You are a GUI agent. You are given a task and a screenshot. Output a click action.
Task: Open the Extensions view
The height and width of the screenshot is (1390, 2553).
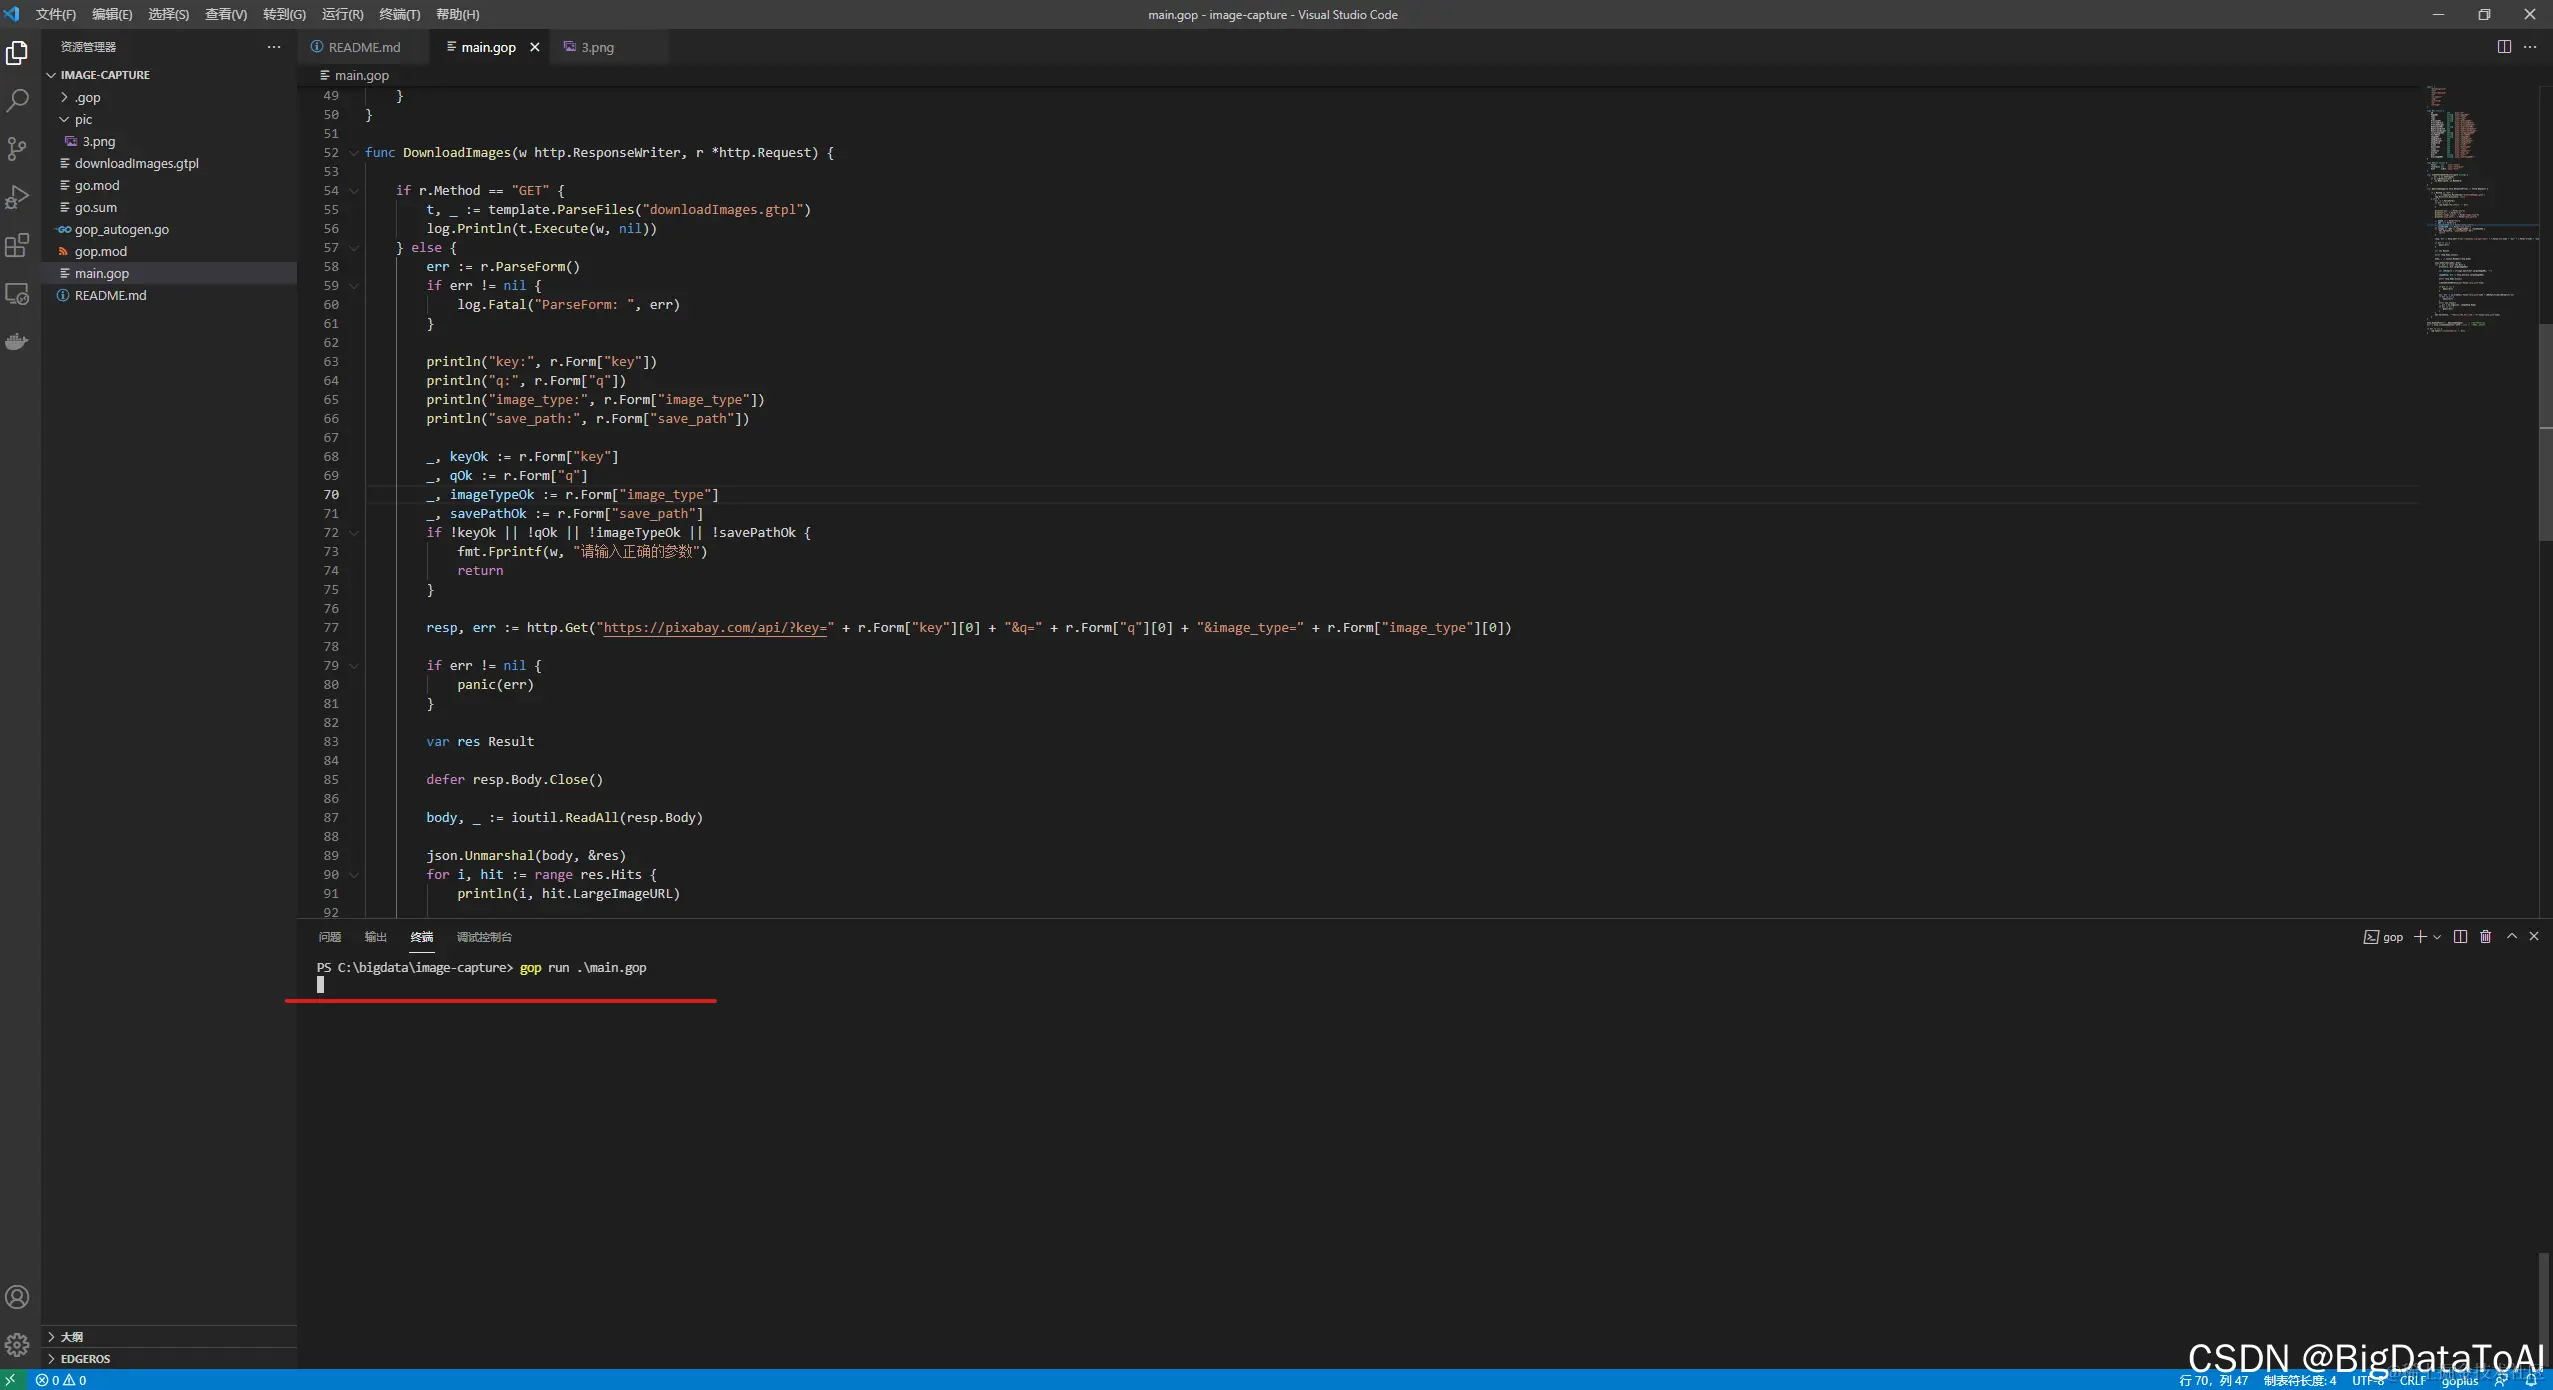(17, 245)
